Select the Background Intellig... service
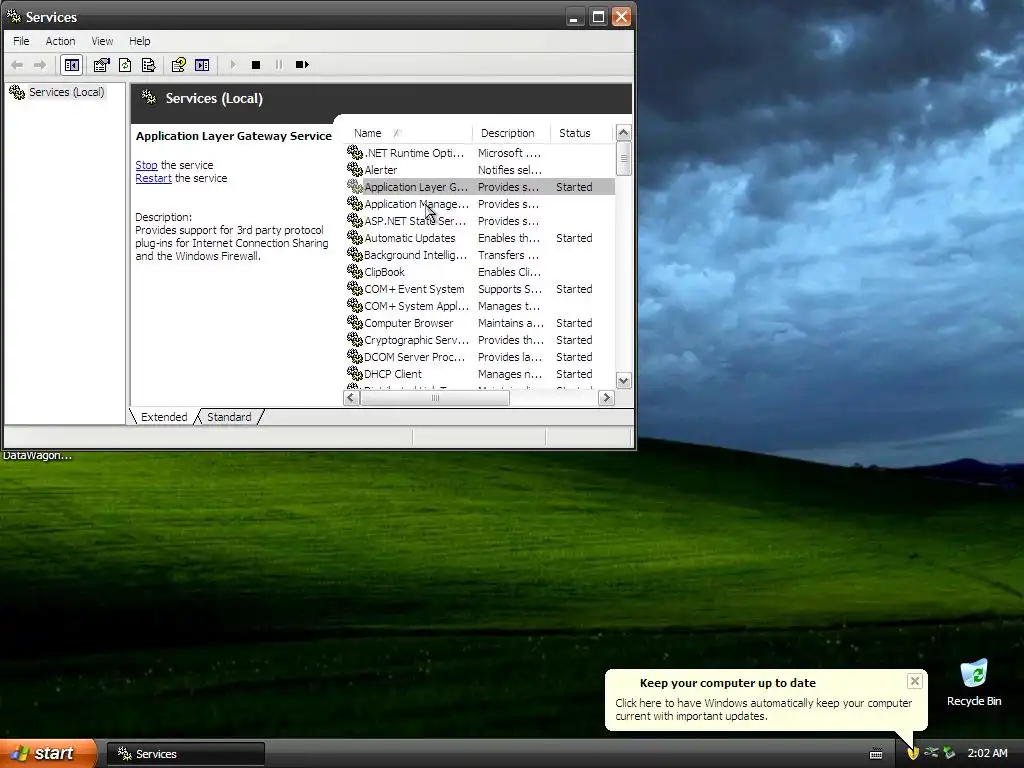Screen dimensions: 1024x768 click(480, 255)
